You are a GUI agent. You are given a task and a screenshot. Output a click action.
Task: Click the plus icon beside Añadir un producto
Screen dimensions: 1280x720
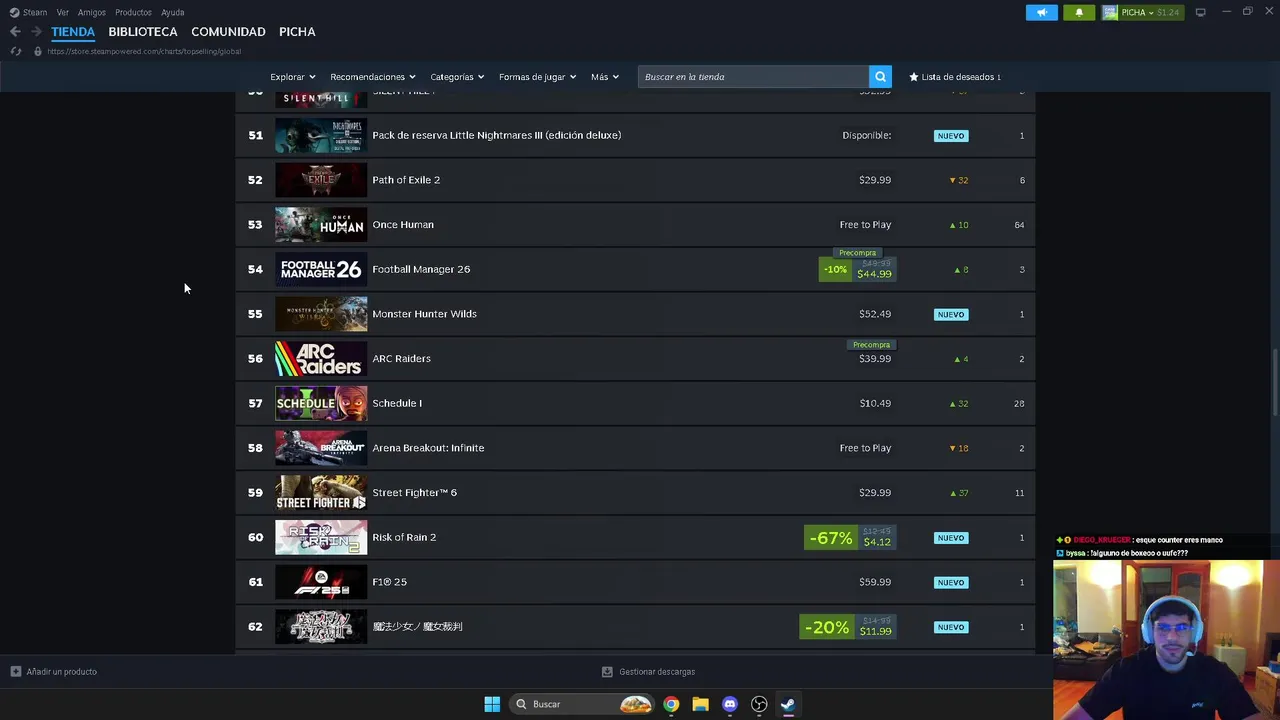coord(16,672)
